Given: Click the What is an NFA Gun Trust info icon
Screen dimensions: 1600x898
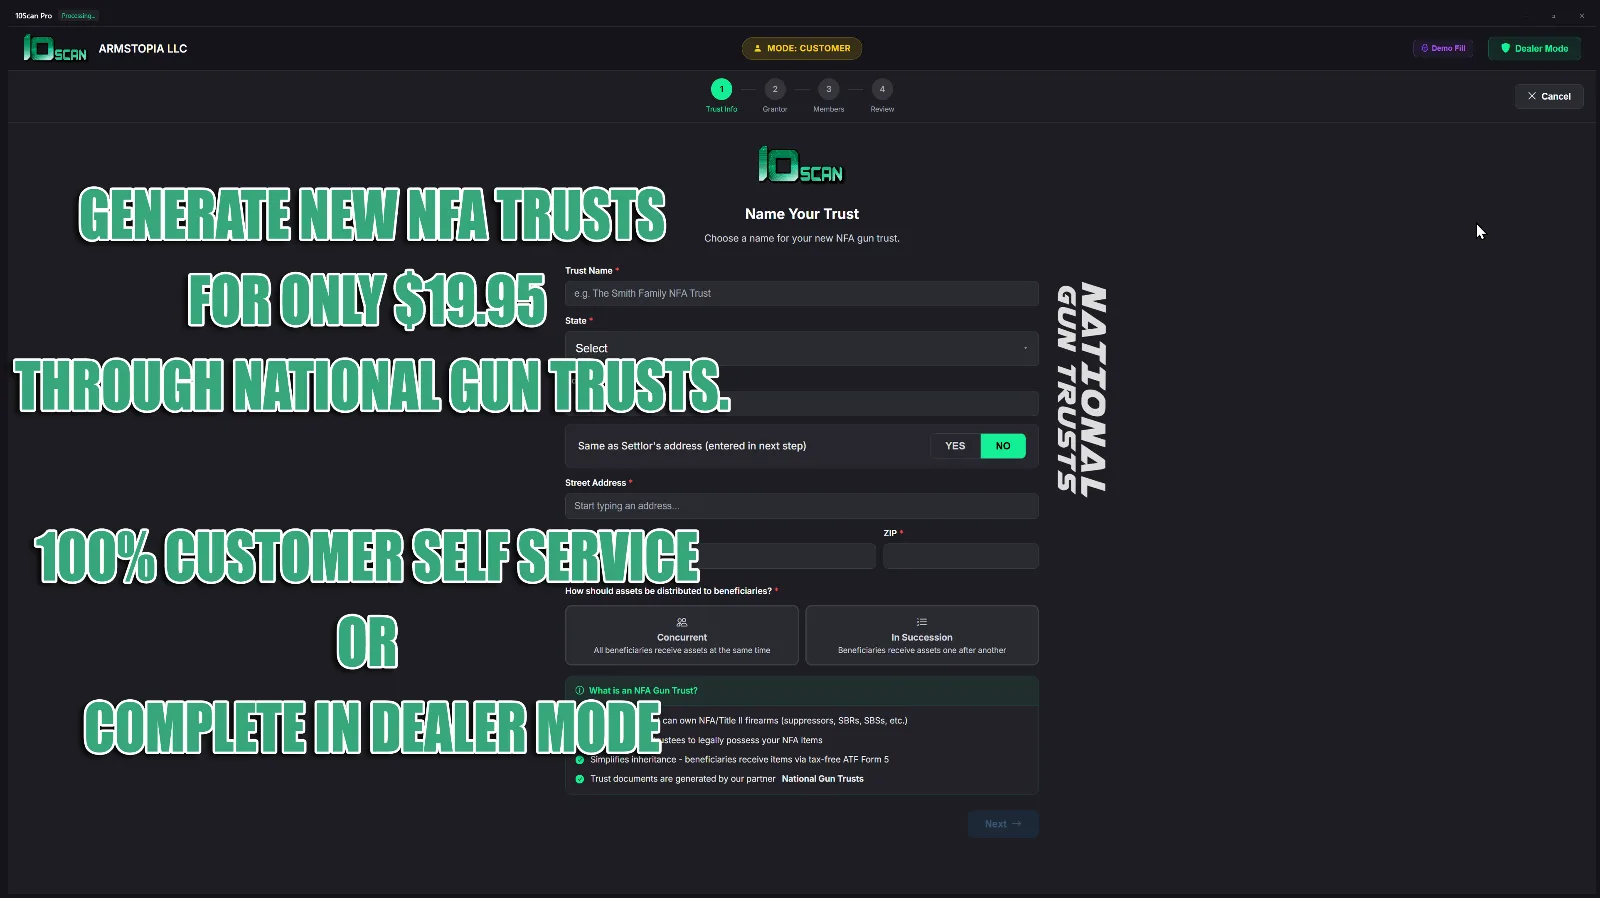Looking at the screenshot, I should [580, 690].
